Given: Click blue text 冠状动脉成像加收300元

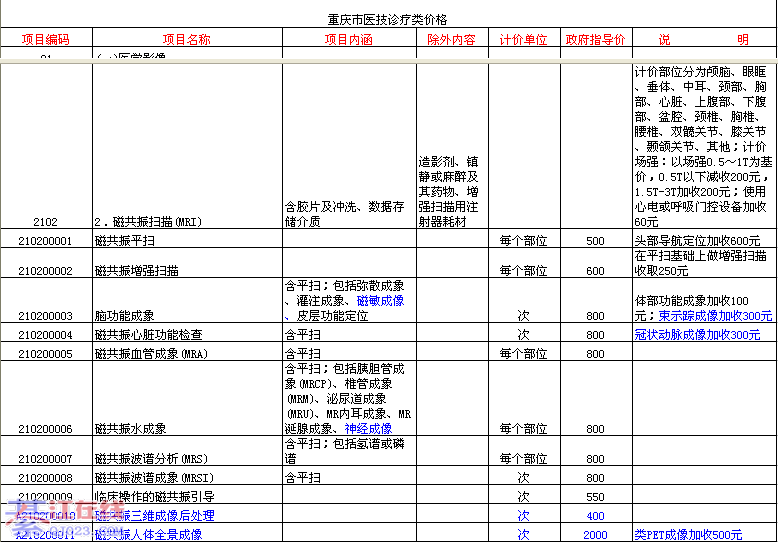Looking at the screenshot, I should (x=697, y=335).
